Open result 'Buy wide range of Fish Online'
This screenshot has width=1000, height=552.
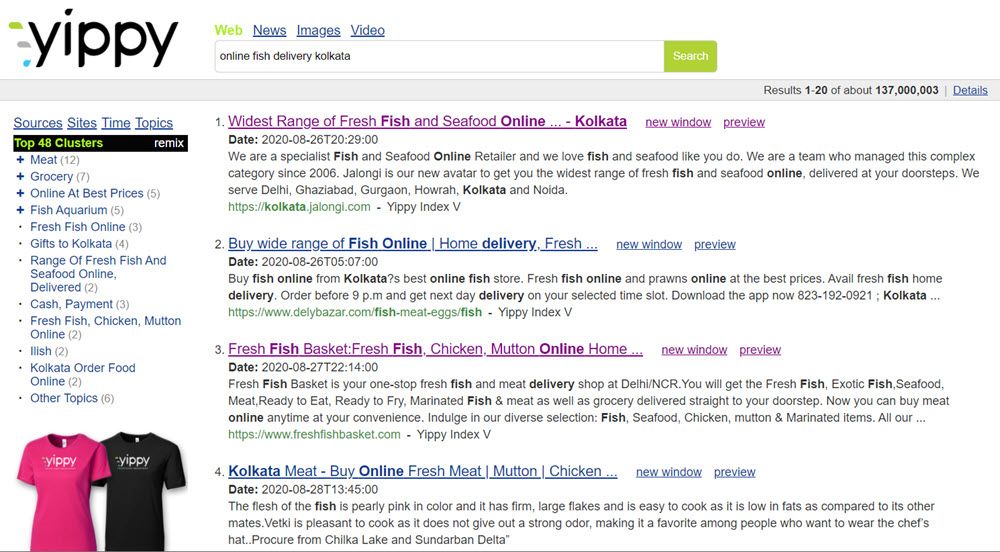point(413,243)
